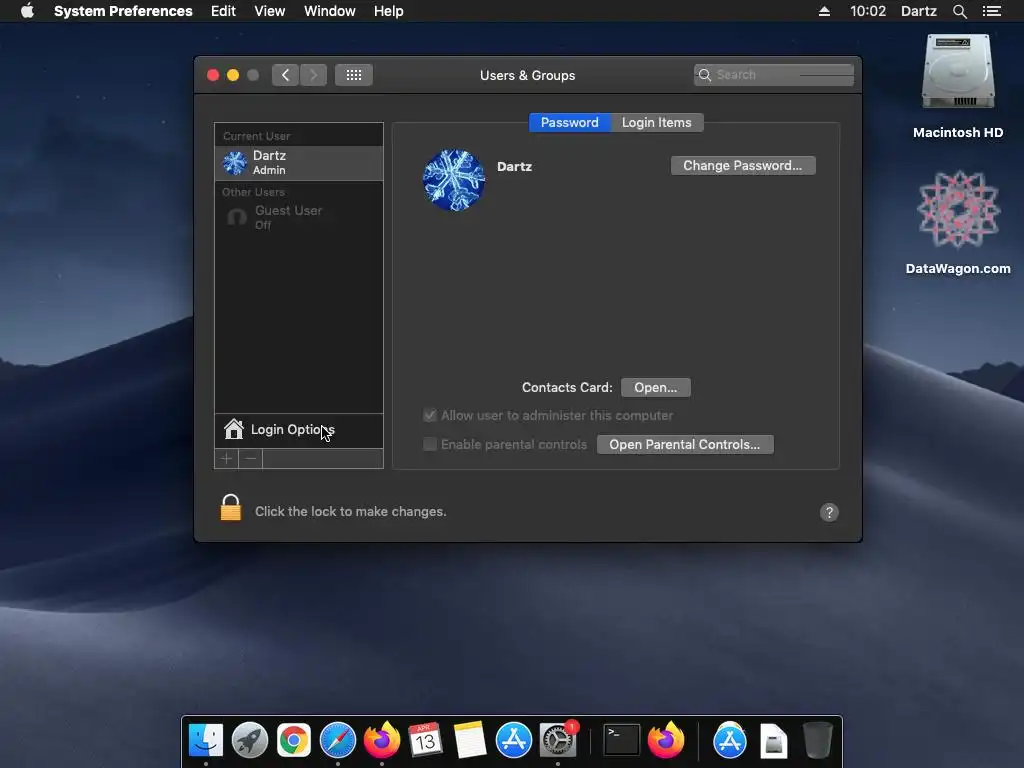Open Spotlight search in the menu bar
The image size is (1024, 768).
point(959,11)
